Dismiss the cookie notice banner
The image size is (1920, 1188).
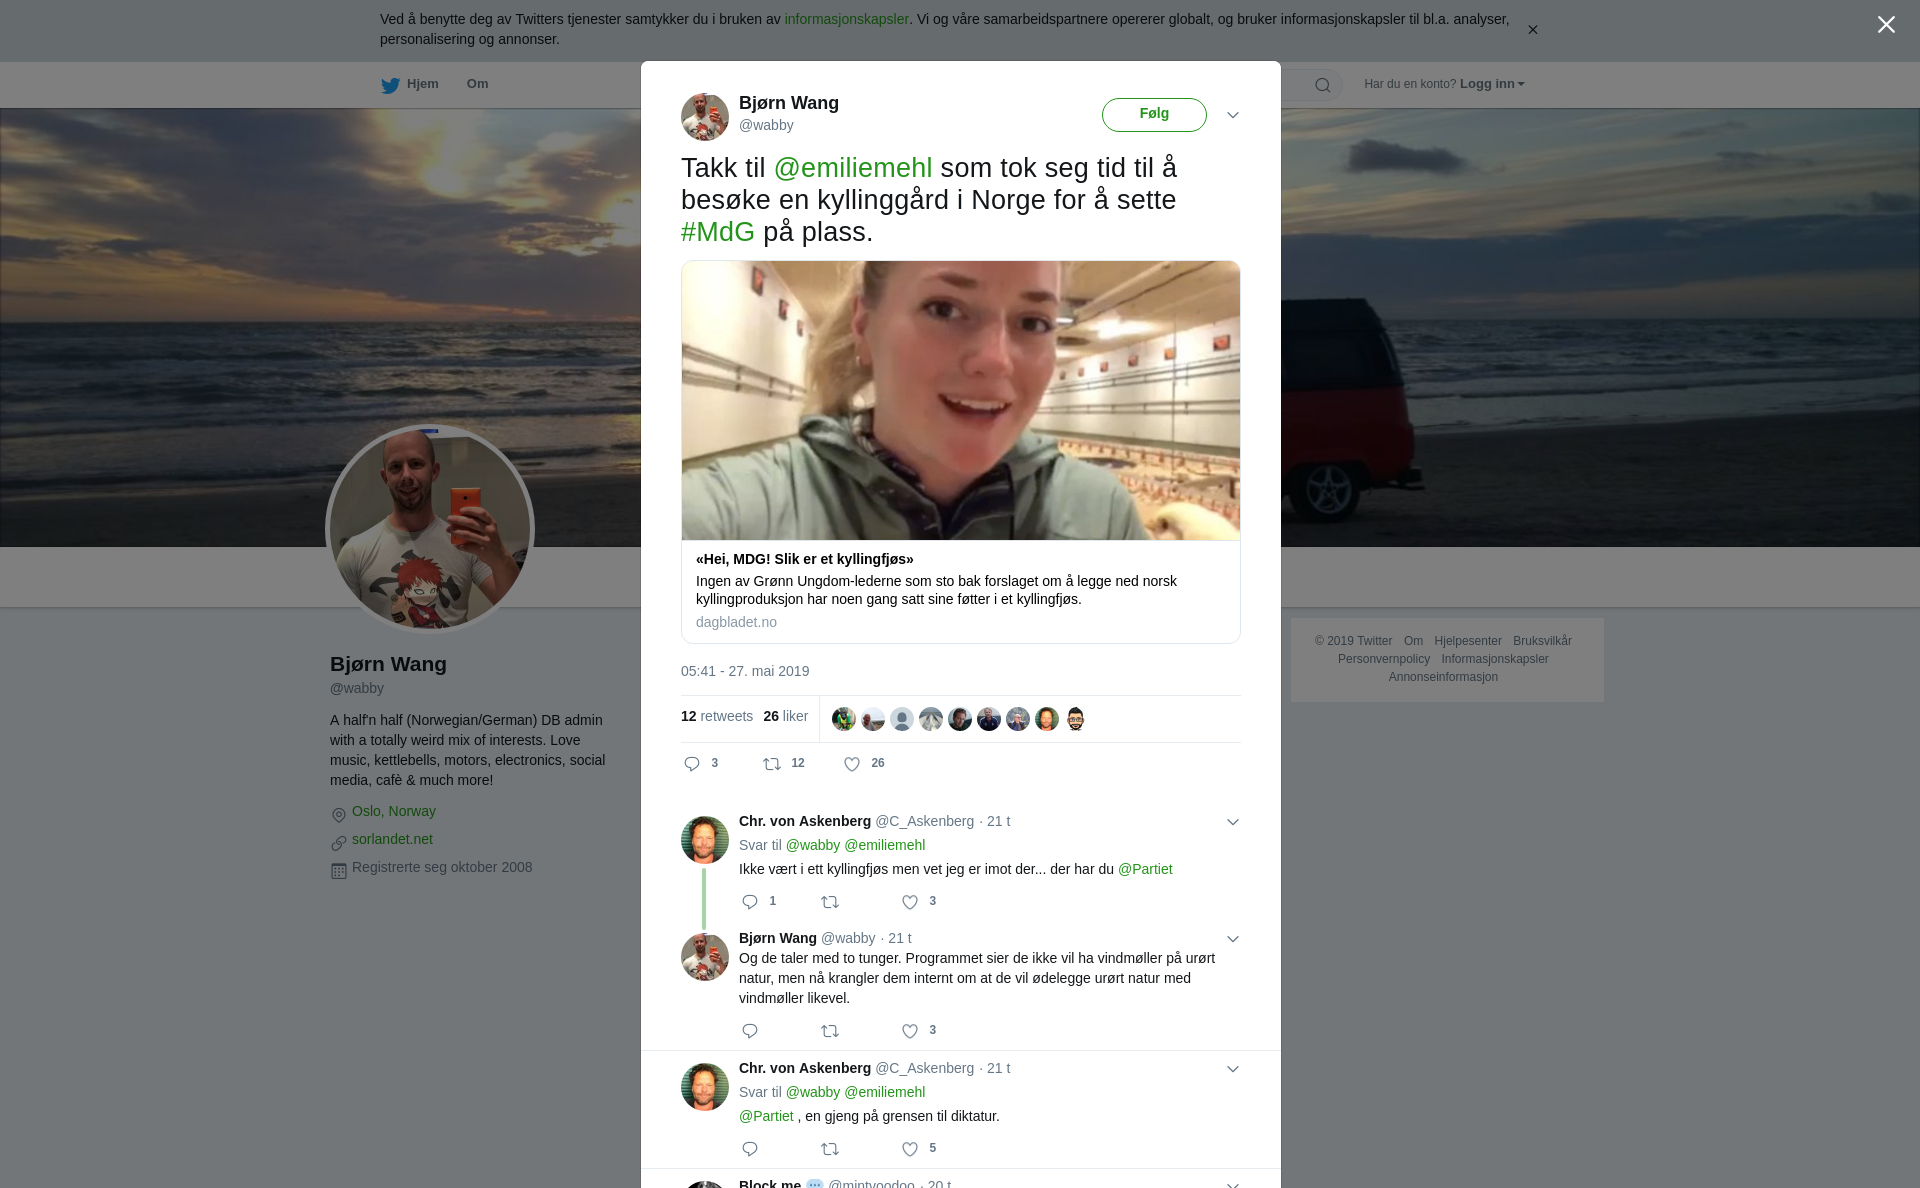point(1532,30)
